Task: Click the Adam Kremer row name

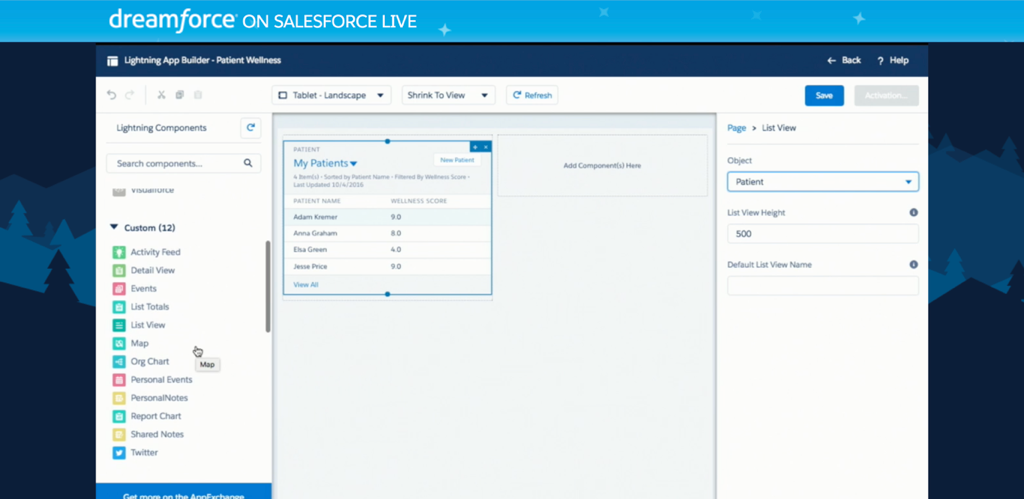Action: pos(315,217)
